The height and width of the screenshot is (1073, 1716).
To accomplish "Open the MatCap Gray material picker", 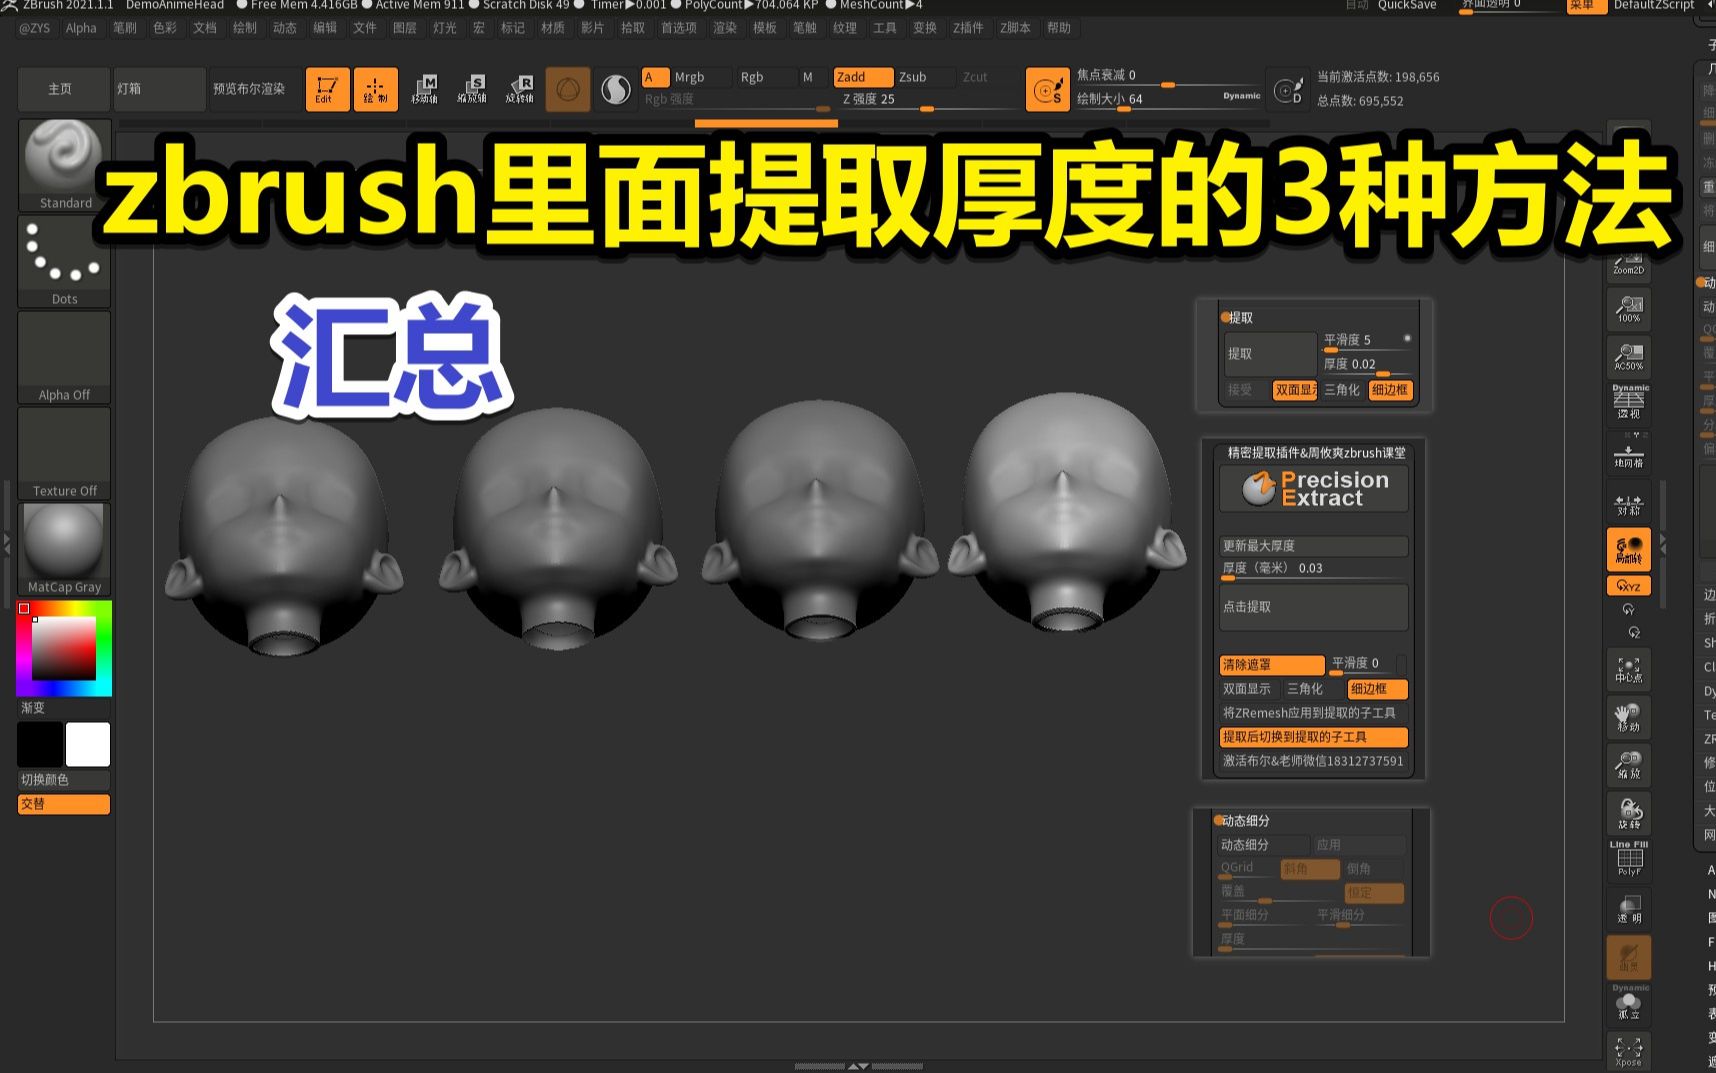I will (x=64, y=549).
